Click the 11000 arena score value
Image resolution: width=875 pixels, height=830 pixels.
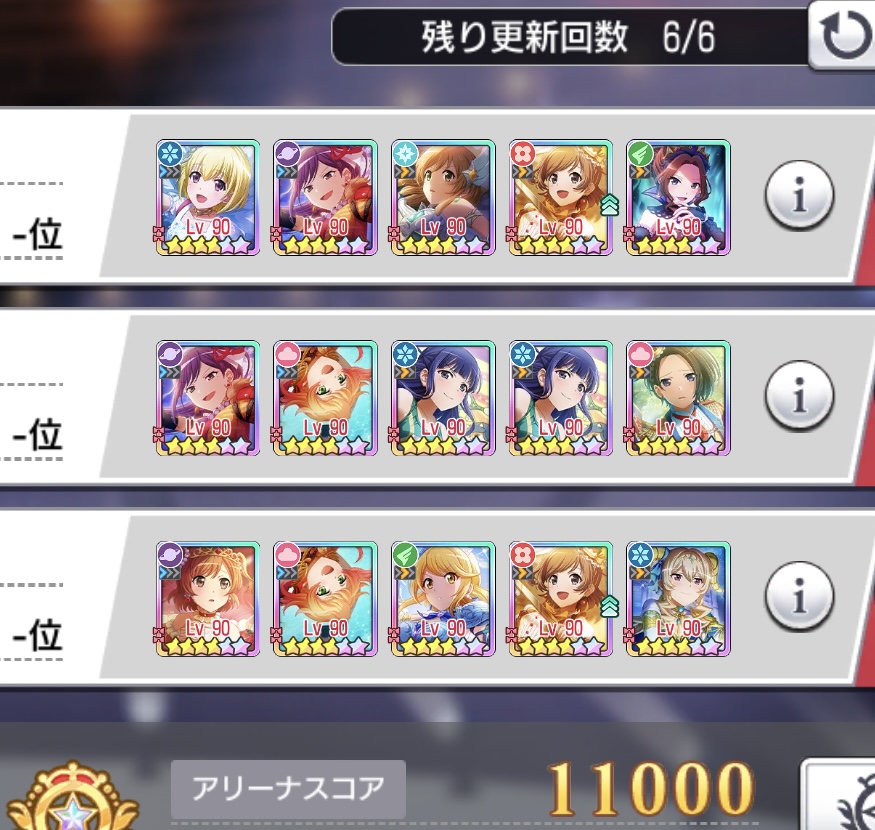(x=650, y=789)
